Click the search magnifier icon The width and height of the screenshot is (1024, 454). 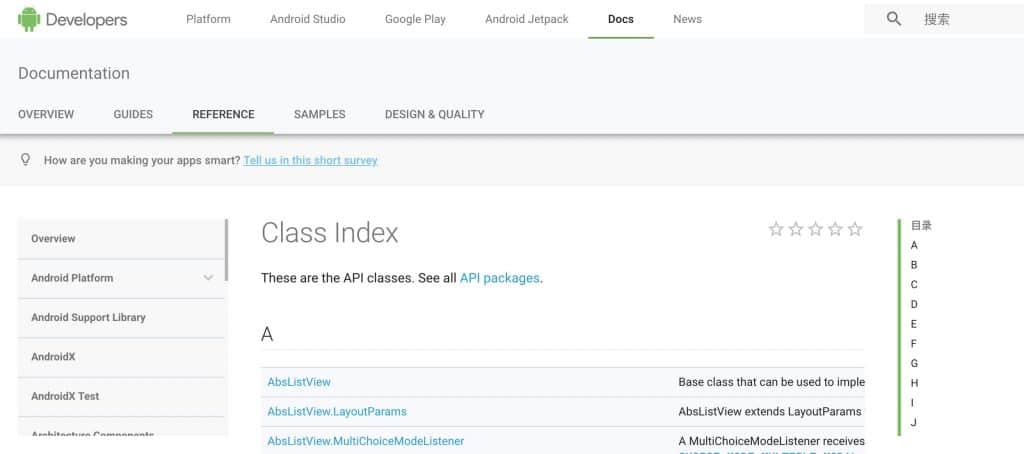click(894, 19)
